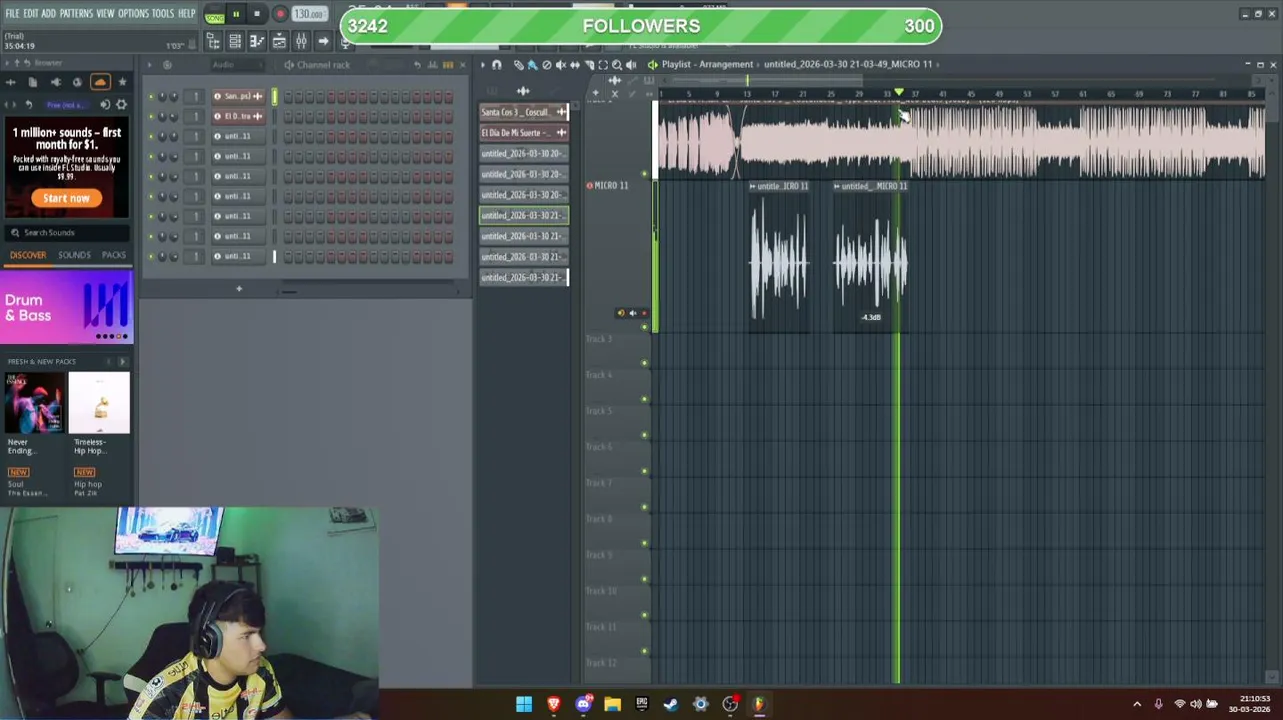
Task: Select the Playlist paint brush tool
Action: point(532,65)
